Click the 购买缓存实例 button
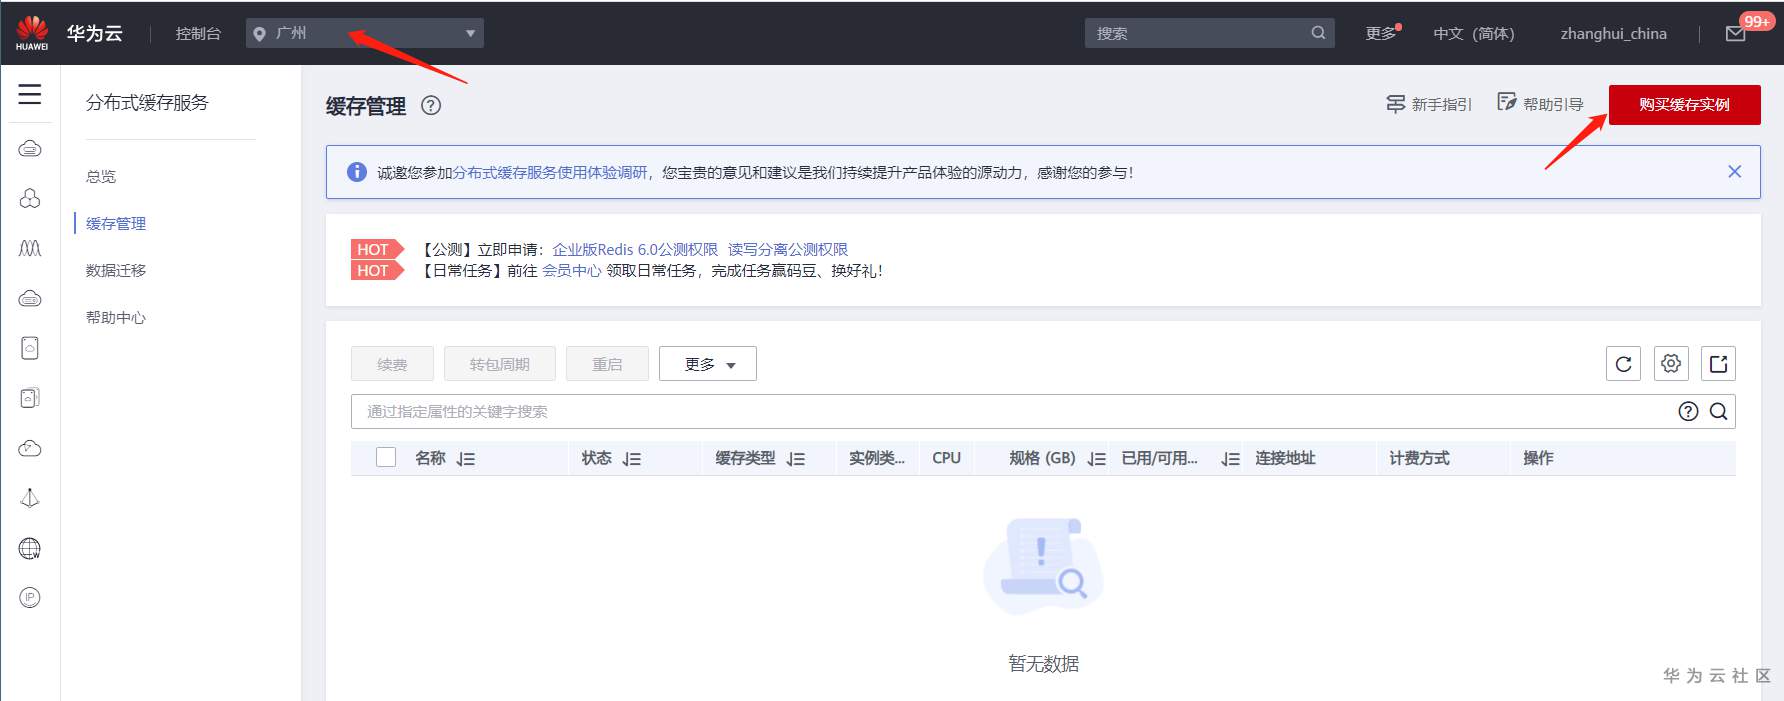Screen dimensions: 1784x701 coord(1684,104)
